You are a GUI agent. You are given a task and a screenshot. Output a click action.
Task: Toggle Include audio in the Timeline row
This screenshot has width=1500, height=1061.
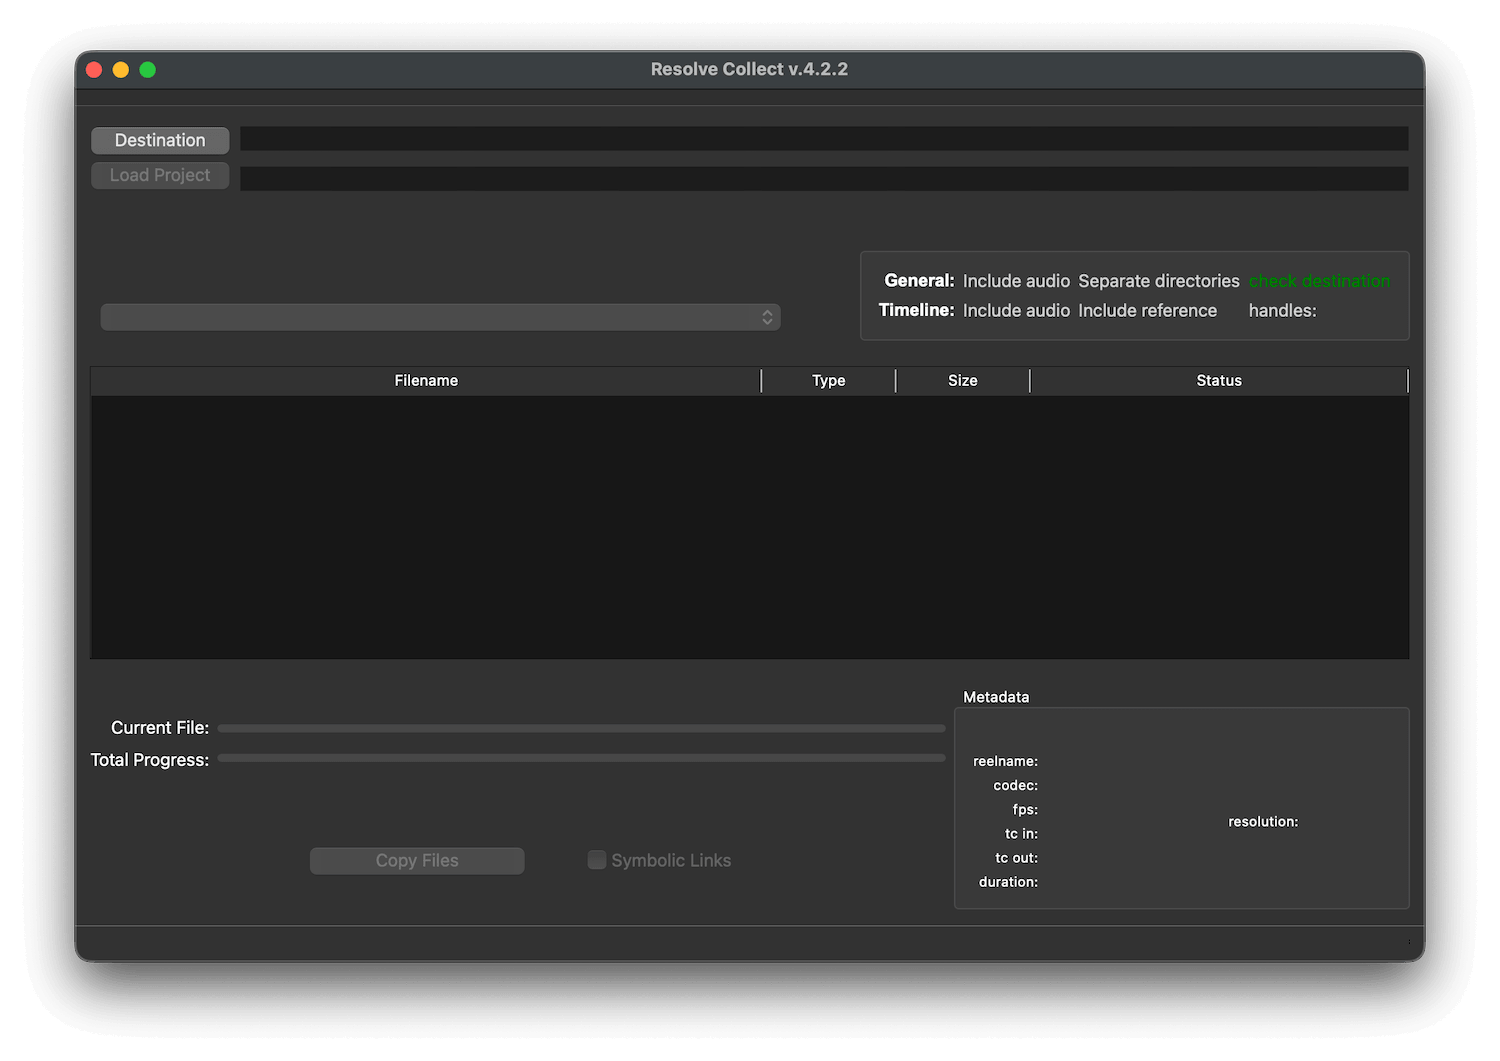click(1016, 311)
